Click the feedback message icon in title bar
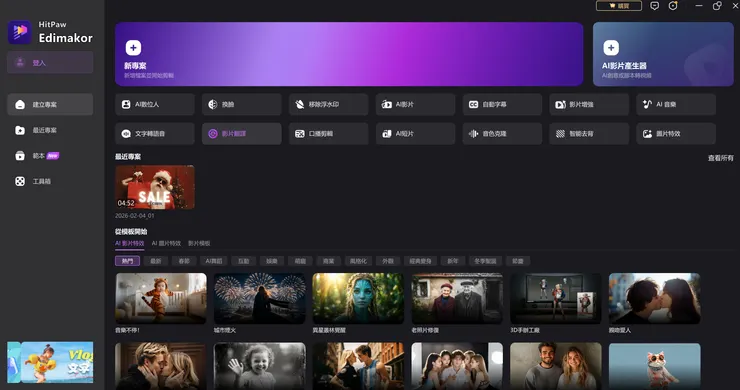This screenshot has height=390, width=740. click(x=655, y=6)
